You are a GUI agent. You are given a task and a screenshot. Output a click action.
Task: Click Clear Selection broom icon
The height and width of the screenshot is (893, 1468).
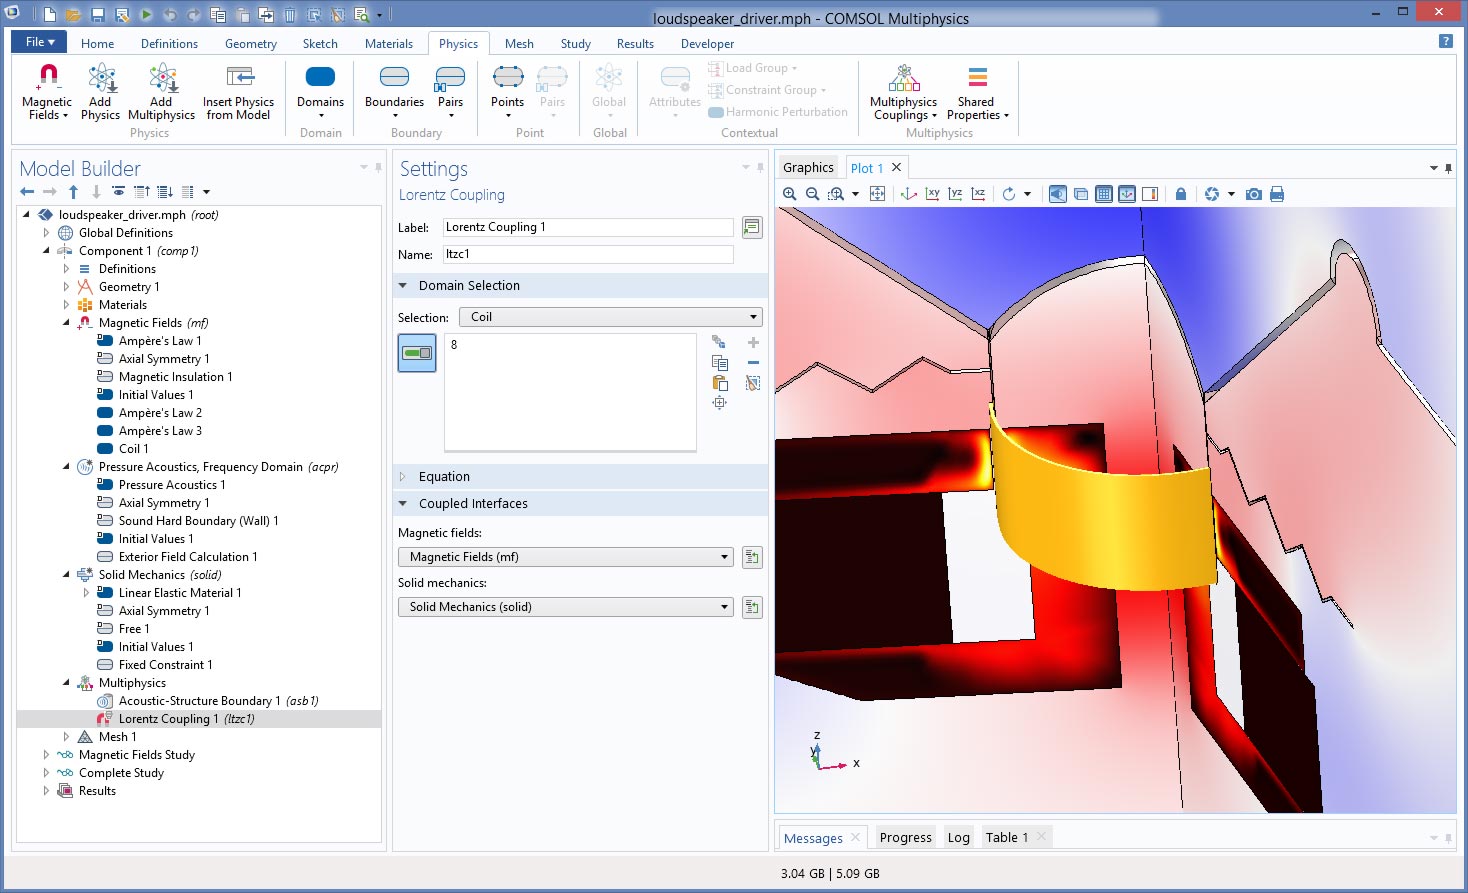pyautogui.click(x=753, y=383)
